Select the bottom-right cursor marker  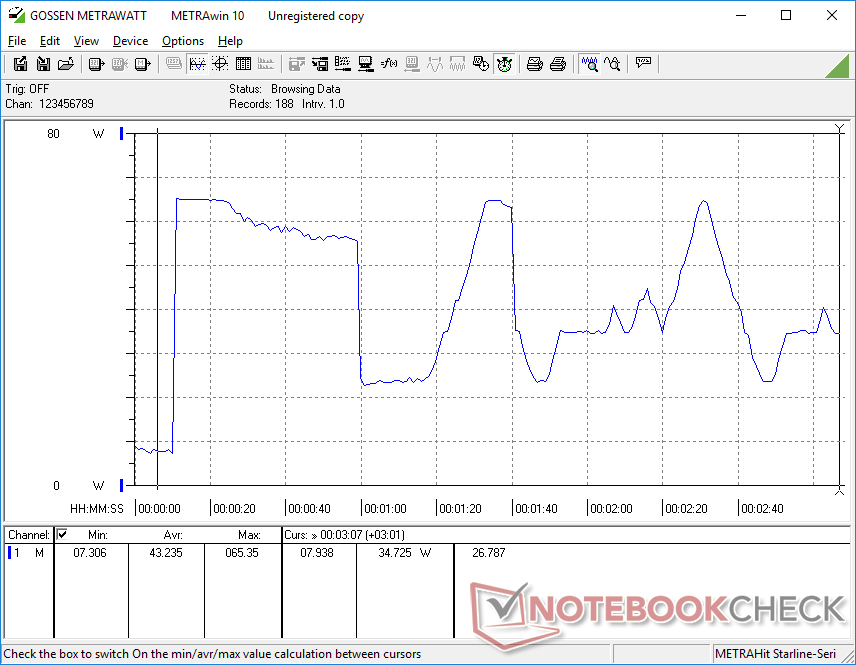click(840, 491)
